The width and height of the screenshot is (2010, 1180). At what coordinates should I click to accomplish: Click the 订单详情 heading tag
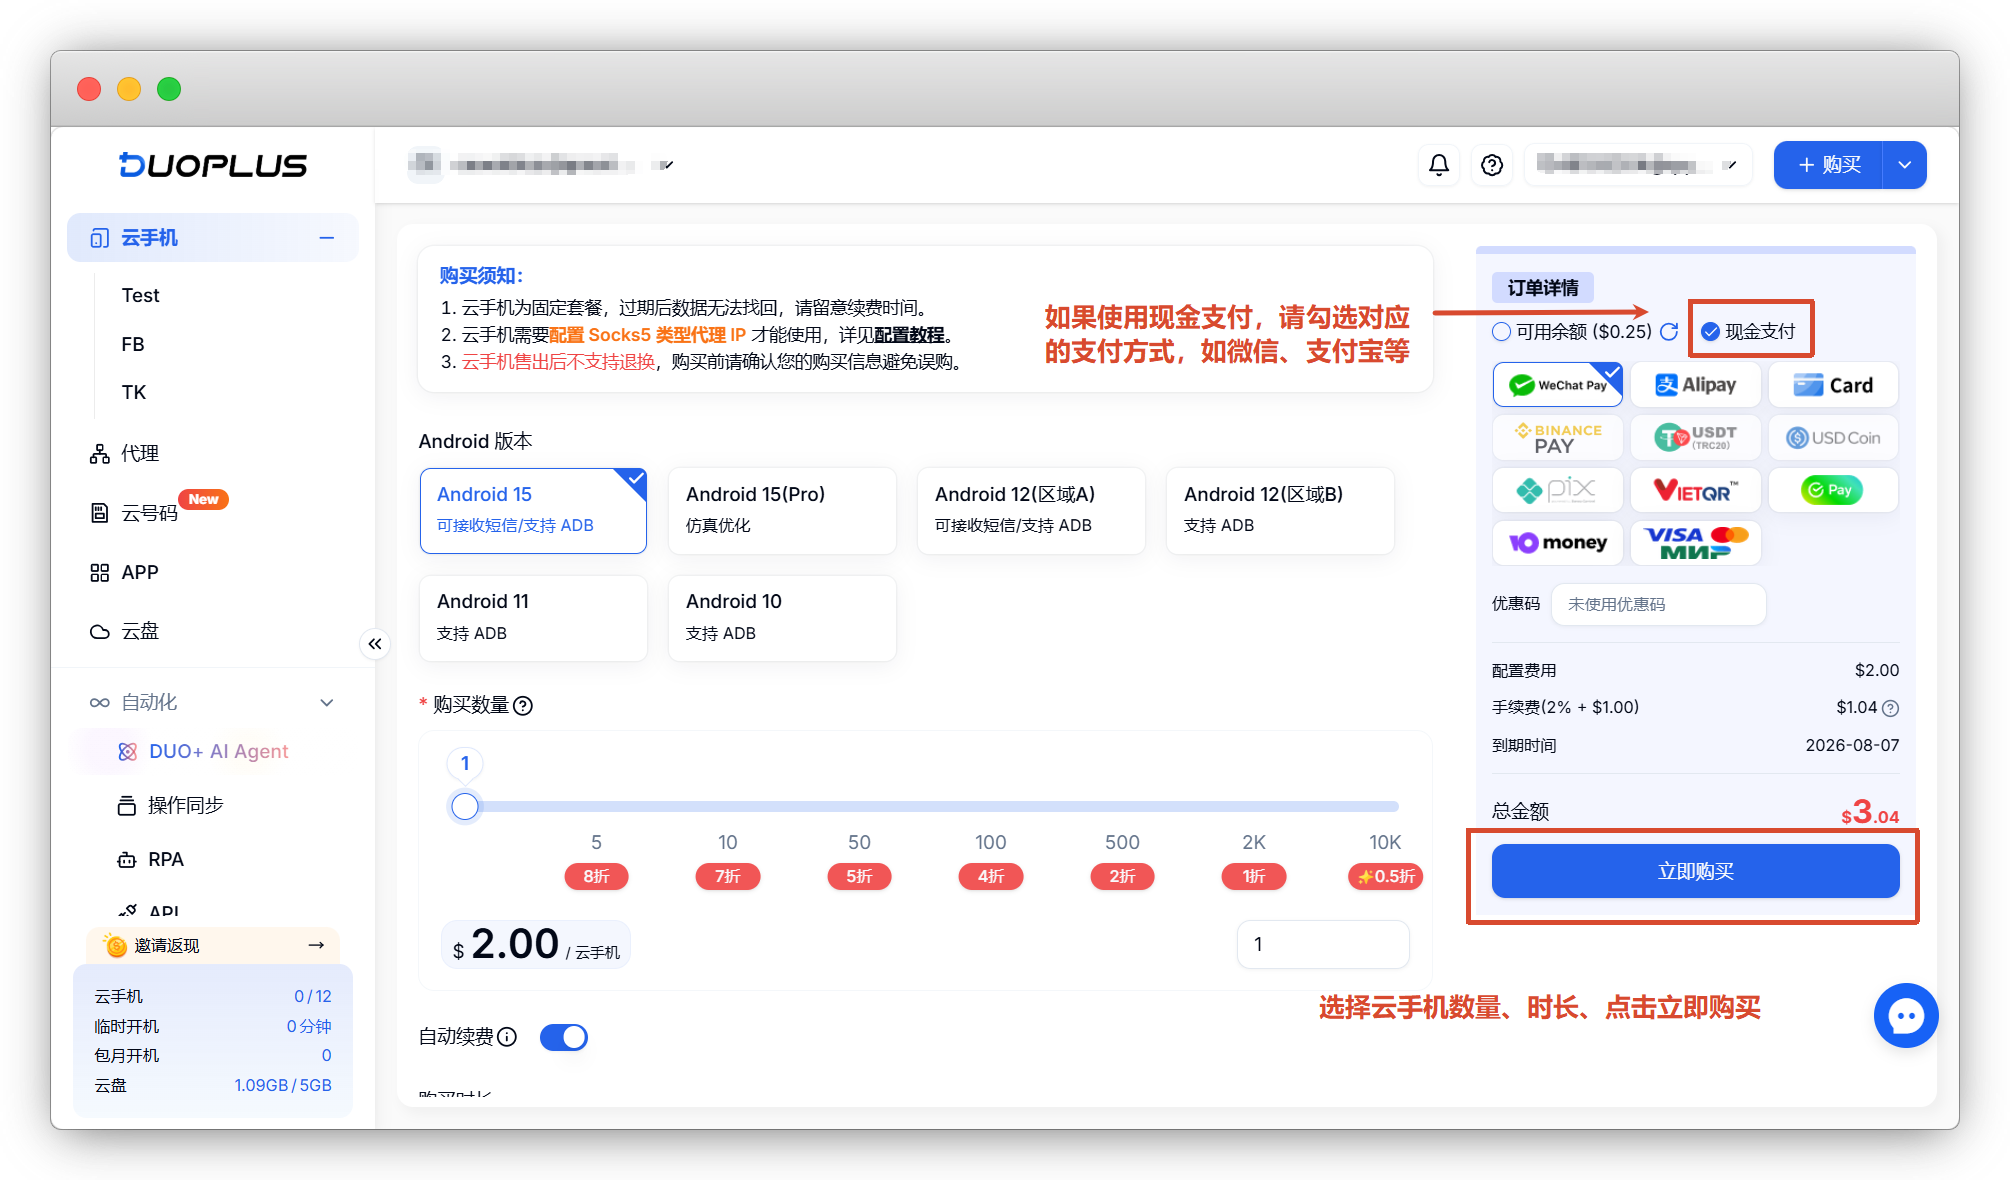click(x=1543, y=288)
